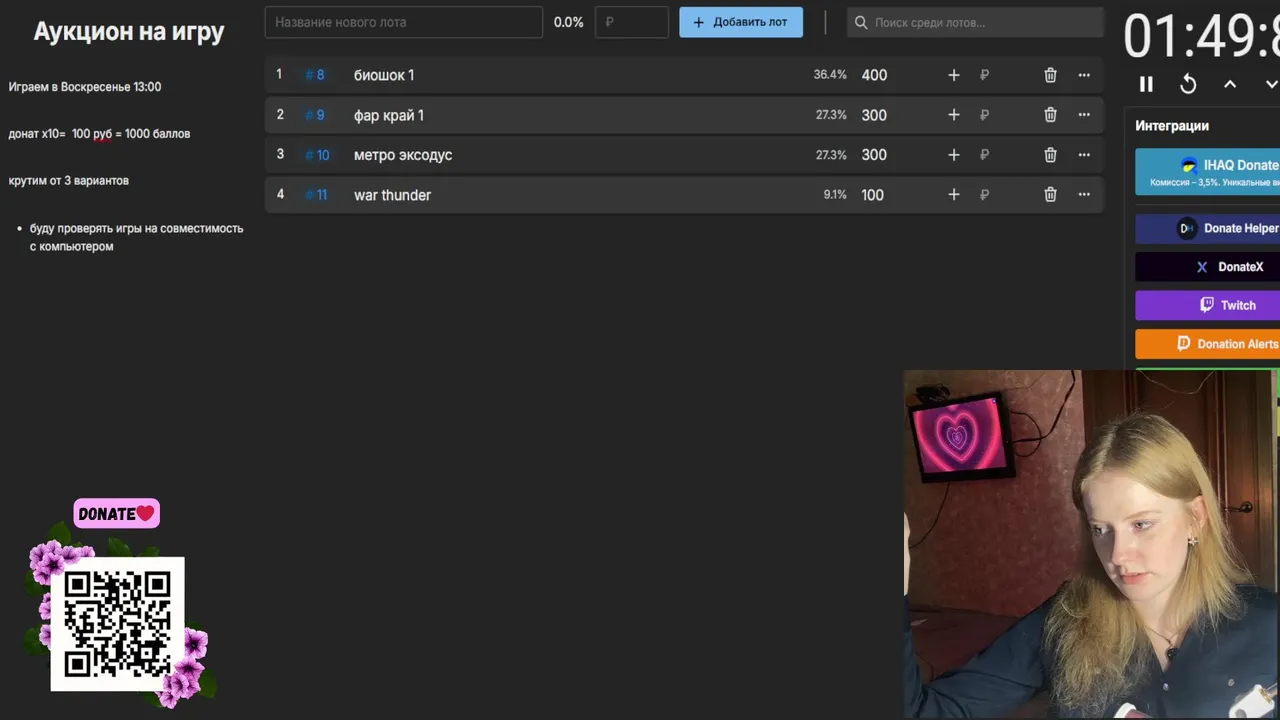Click ruble icon in метро эксодус row
This screenshot has width=1280, height=720.
point(985,155)
